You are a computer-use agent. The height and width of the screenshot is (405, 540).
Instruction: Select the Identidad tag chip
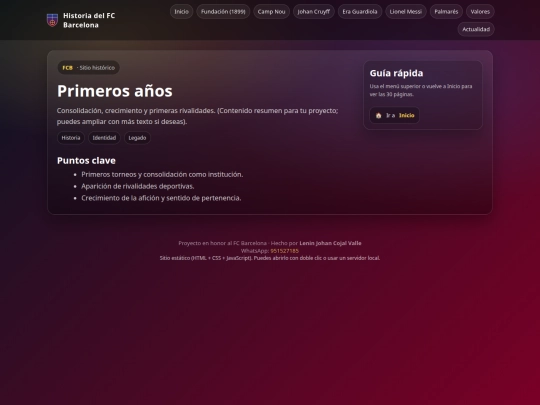(104, 138)
